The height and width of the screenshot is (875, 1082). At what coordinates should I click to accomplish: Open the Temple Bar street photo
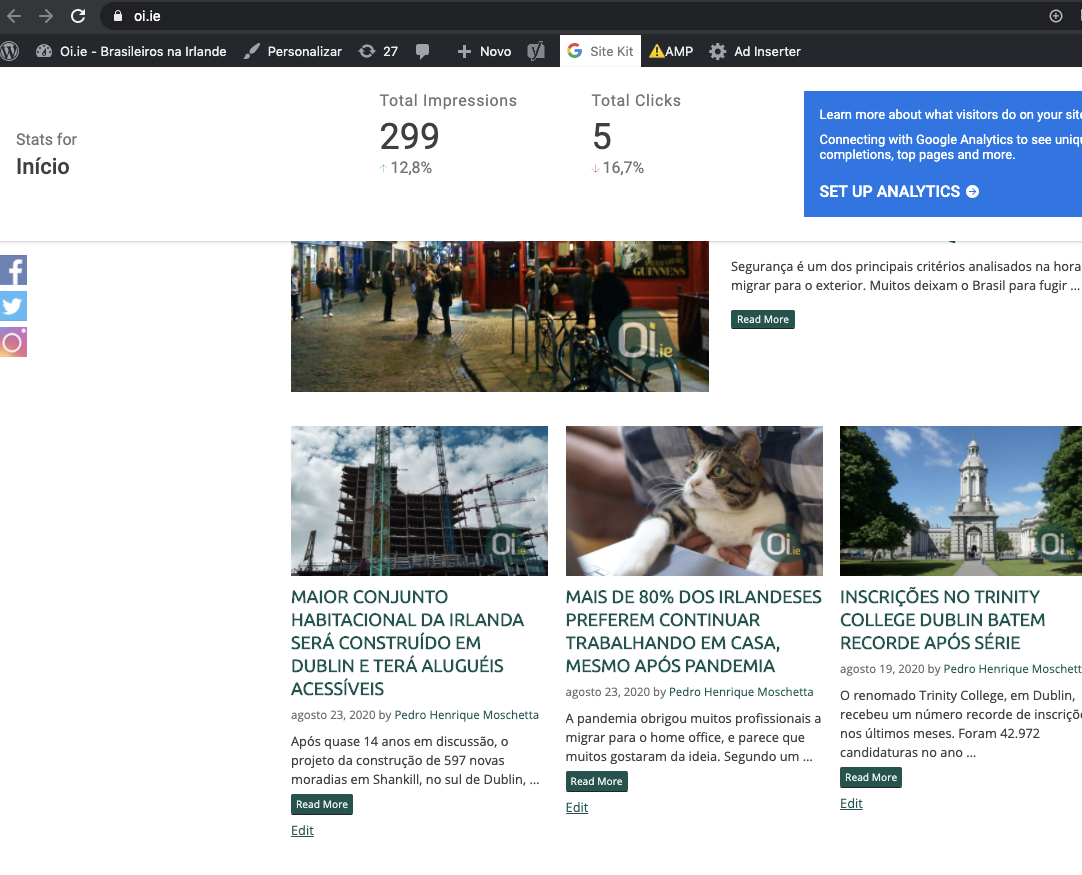(500, 316)
